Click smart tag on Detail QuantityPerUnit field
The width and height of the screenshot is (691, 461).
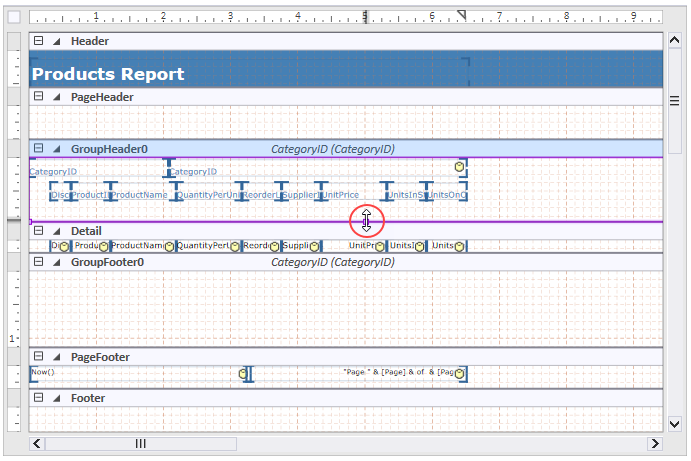point(235,246)
